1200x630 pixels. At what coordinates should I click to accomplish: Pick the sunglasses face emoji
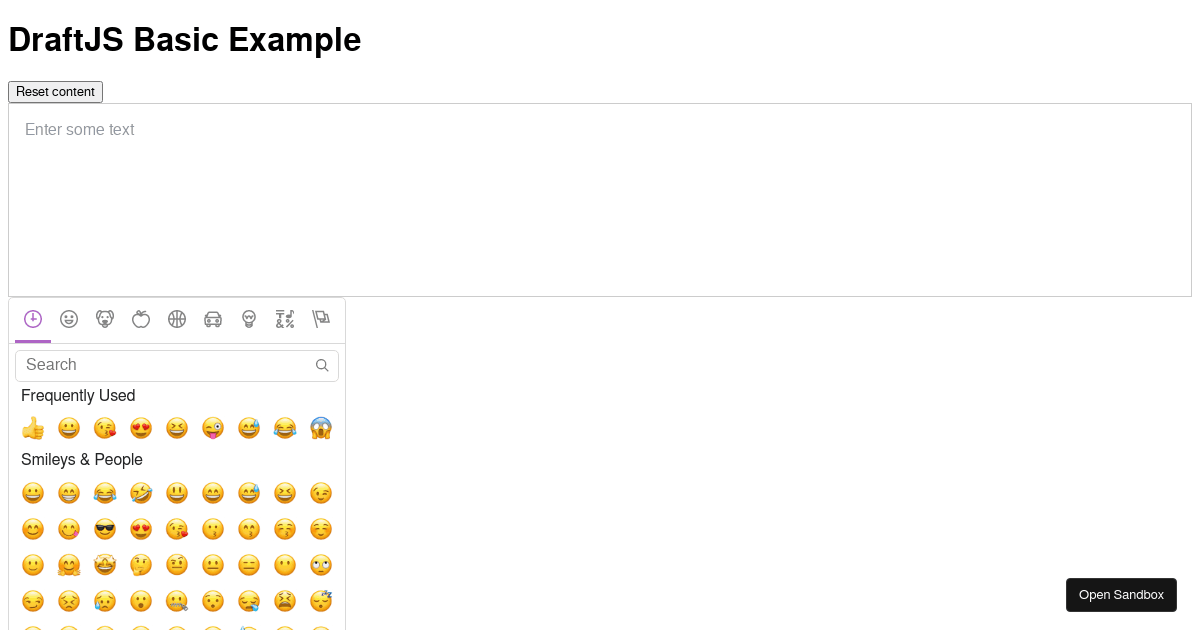click(105, 529)
